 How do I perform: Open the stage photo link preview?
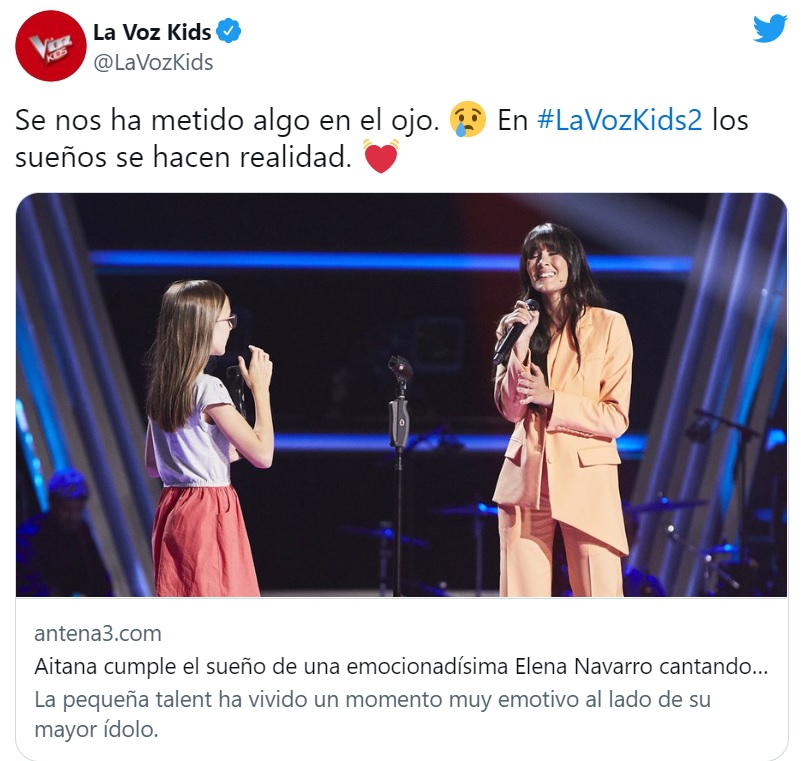[x=402, y=395]
